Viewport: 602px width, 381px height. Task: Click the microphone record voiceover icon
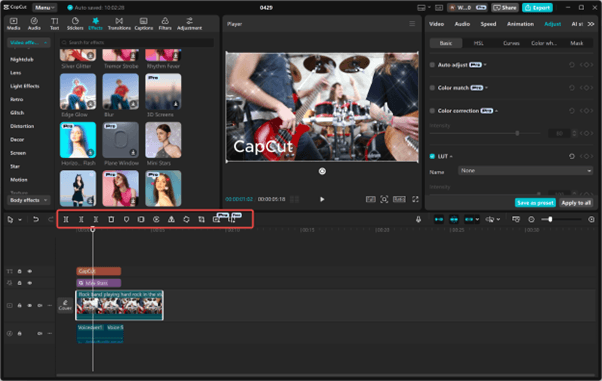pos(418,219)
